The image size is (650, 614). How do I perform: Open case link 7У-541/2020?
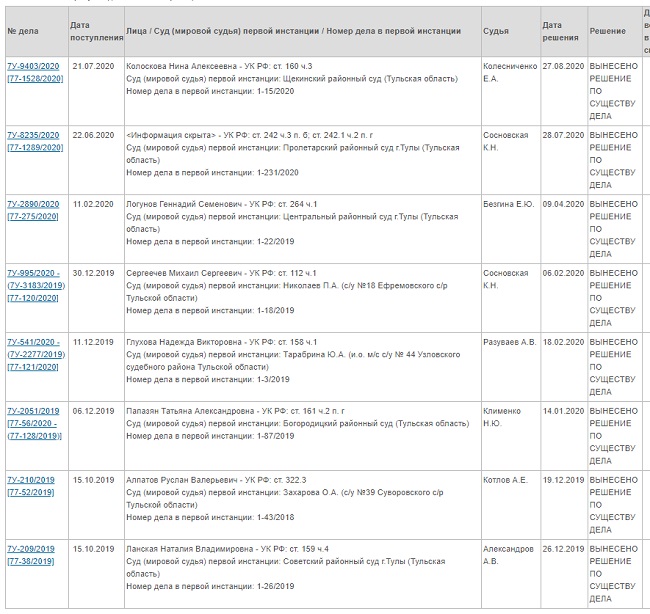pyautogui.click(x=33, y=342)
